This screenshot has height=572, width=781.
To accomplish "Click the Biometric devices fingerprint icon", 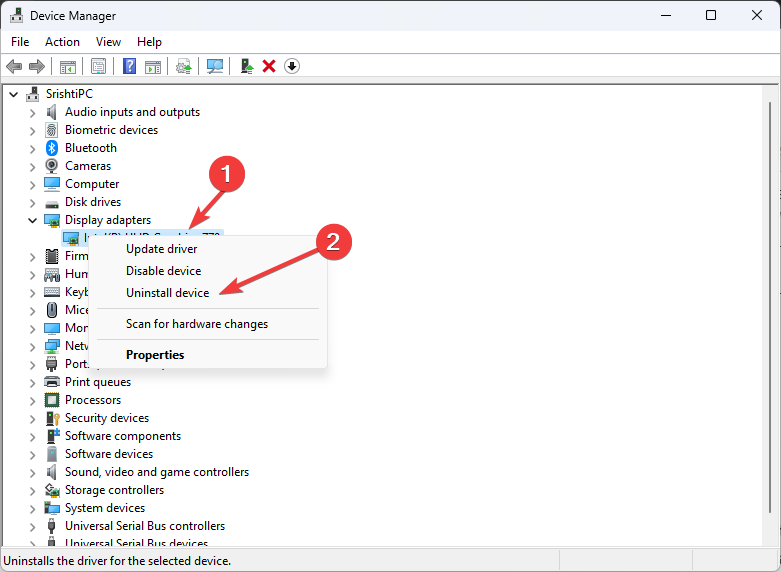I will pos(51,130).
